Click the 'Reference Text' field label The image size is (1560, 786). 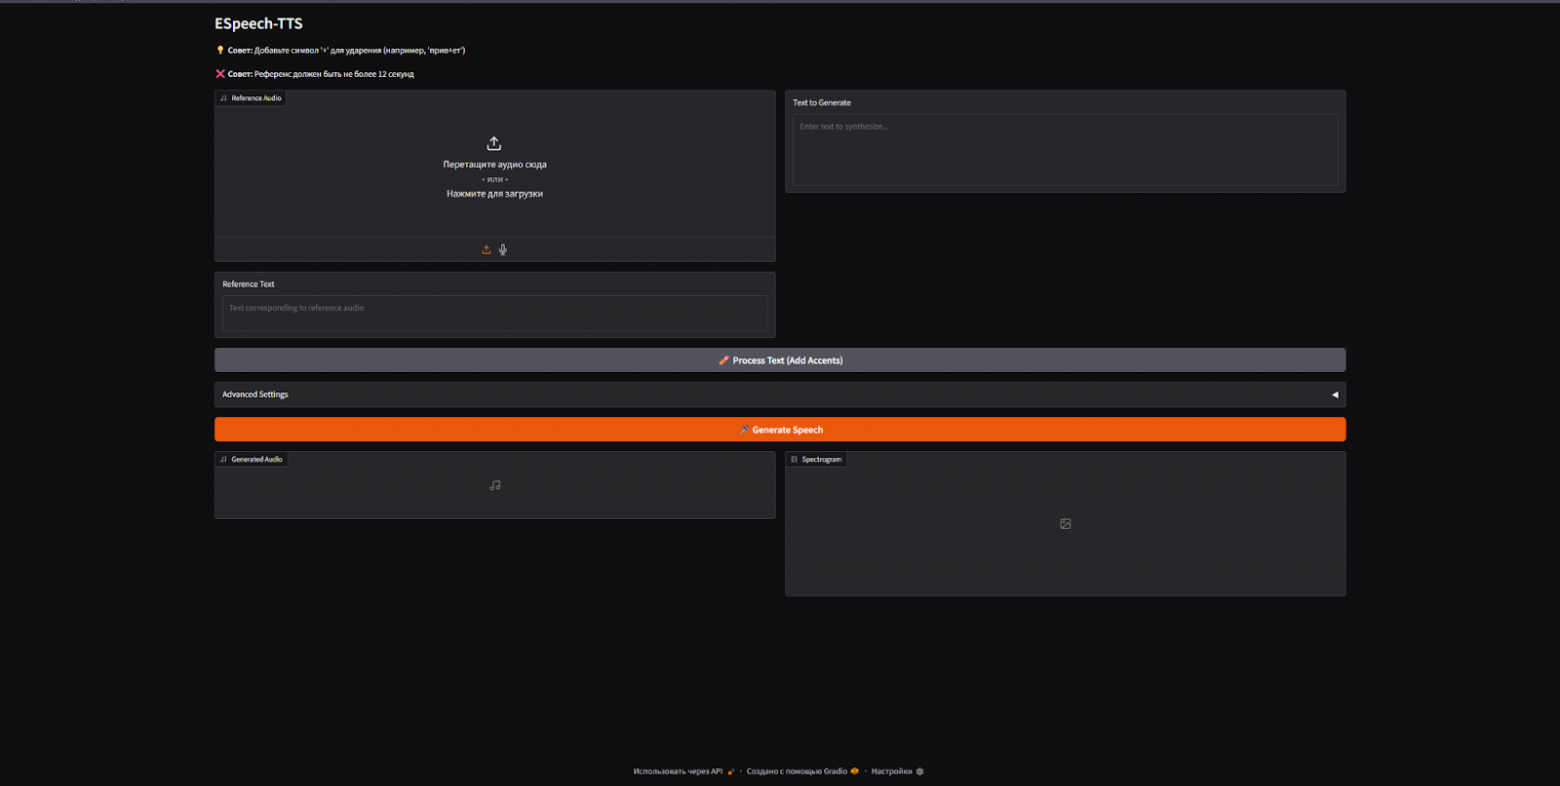[x=248, y=284]
